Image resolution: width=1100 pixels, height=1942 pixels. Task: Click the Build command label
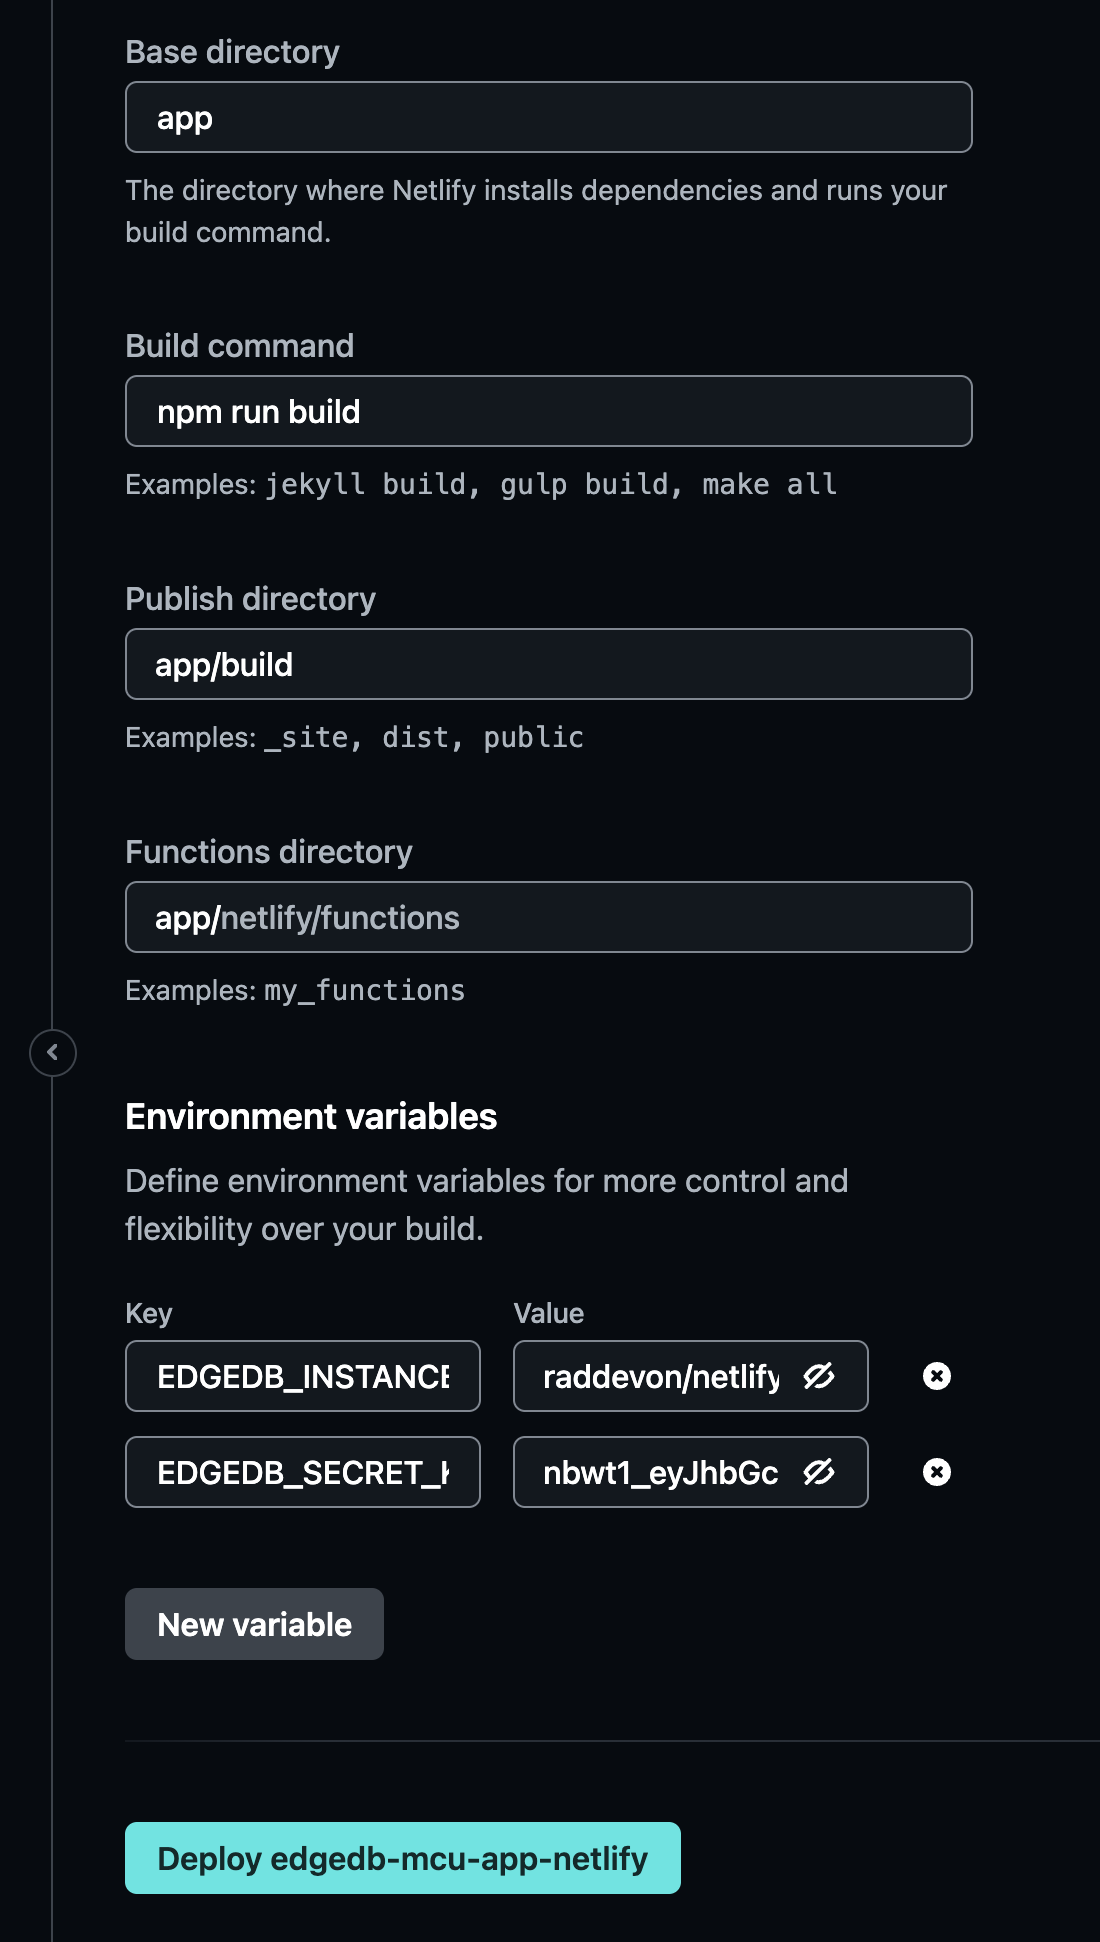[239, 346]
